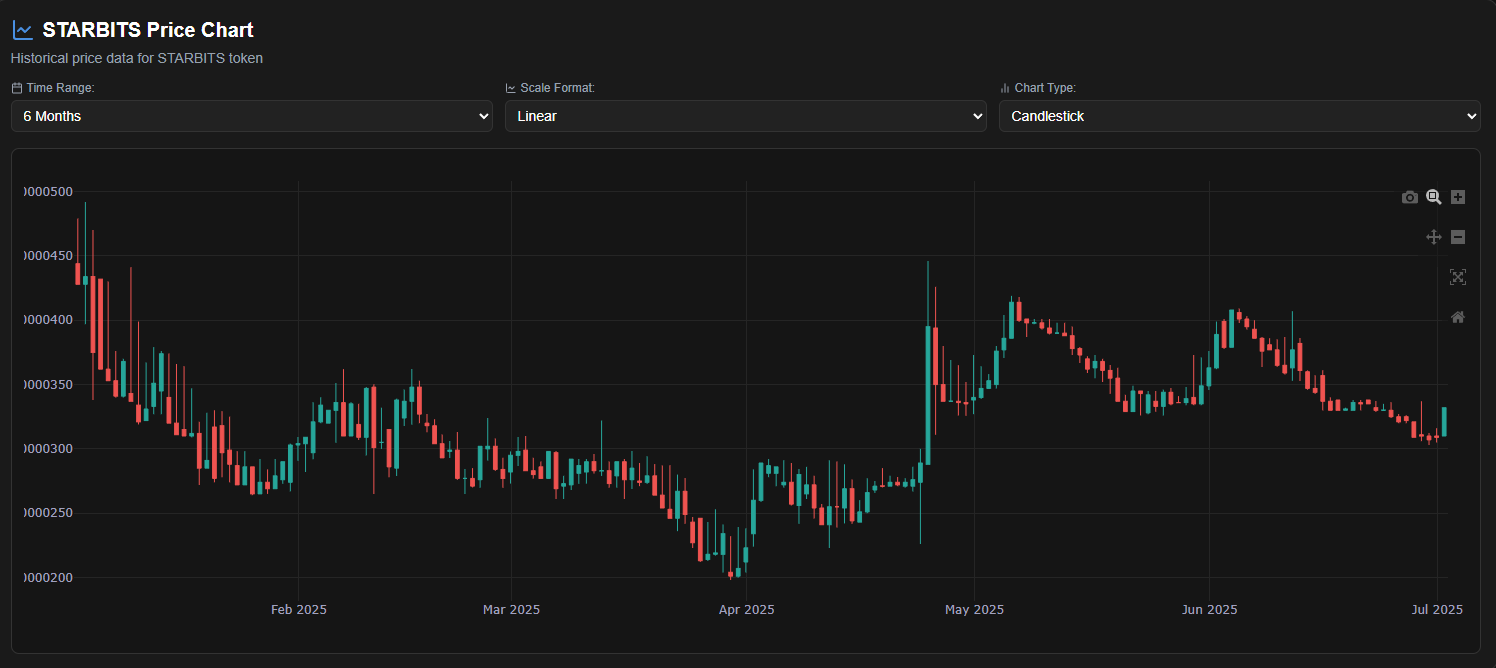The height and width of the screenshot is (668, 1496).
Task: Click the 0000400 y-axis label
Action: tap(48, 320)
